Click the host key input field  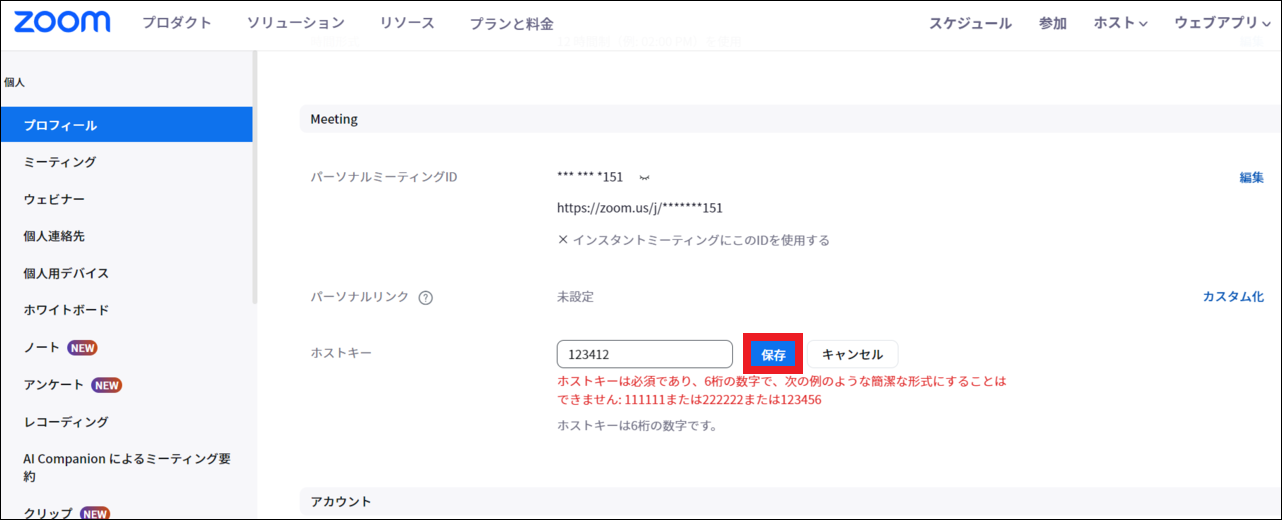(645, 354)
